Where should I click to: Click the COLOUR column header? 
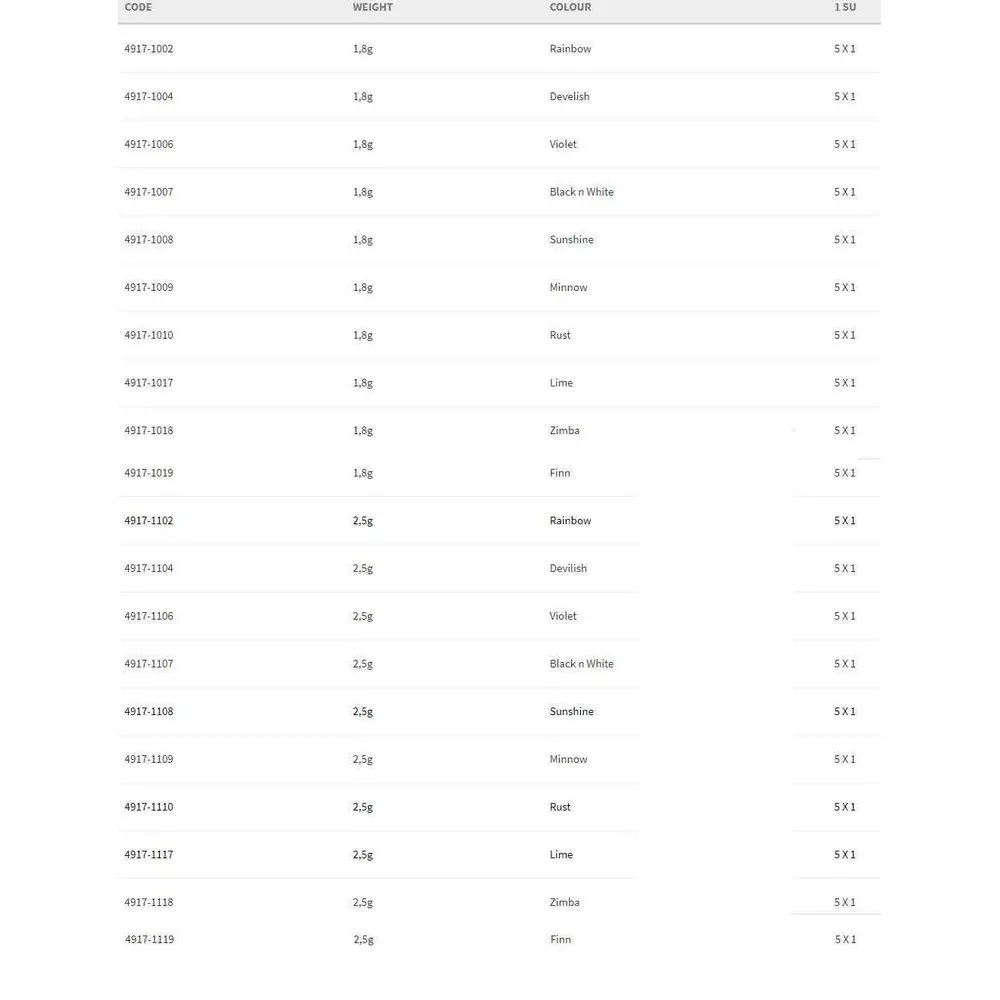tap(570, 7)
